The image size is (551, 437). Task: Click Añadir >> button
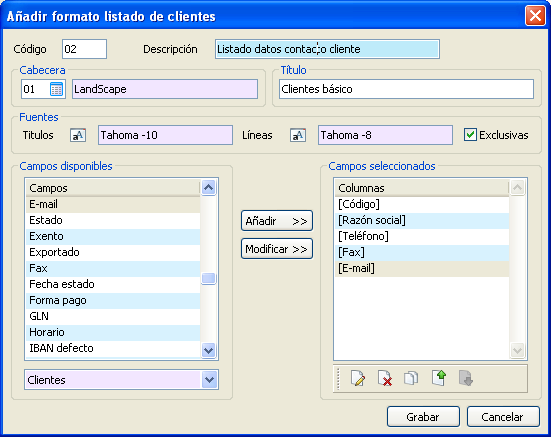[277, 221]
